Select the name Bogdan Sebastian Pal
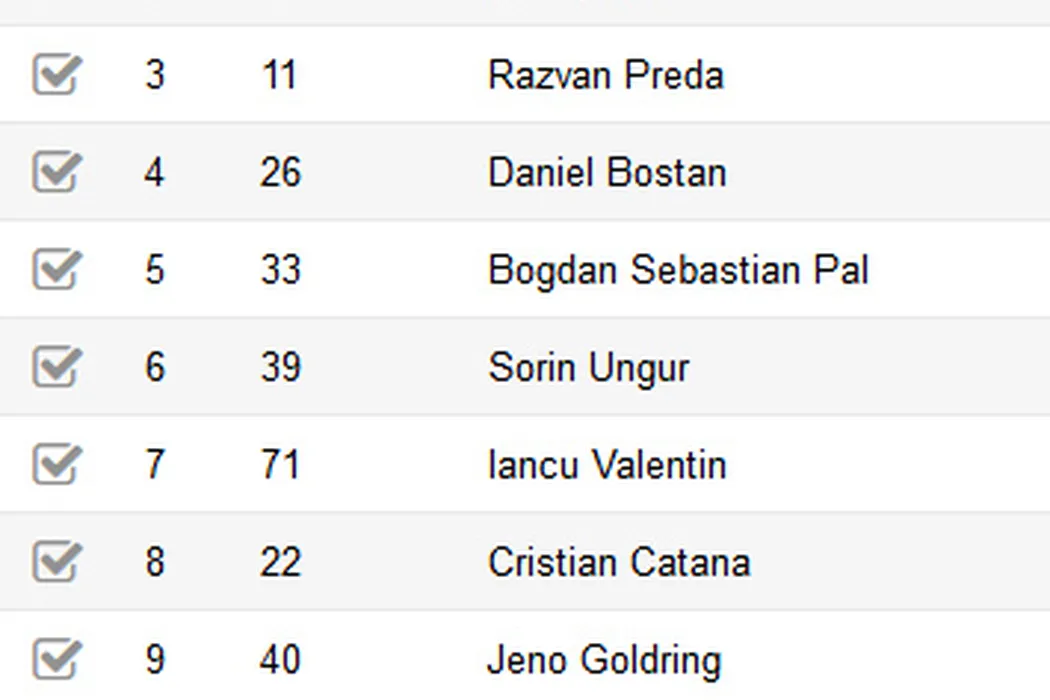Image resolution: width=1050 pixels, height=700 pixels. [678, 270]
